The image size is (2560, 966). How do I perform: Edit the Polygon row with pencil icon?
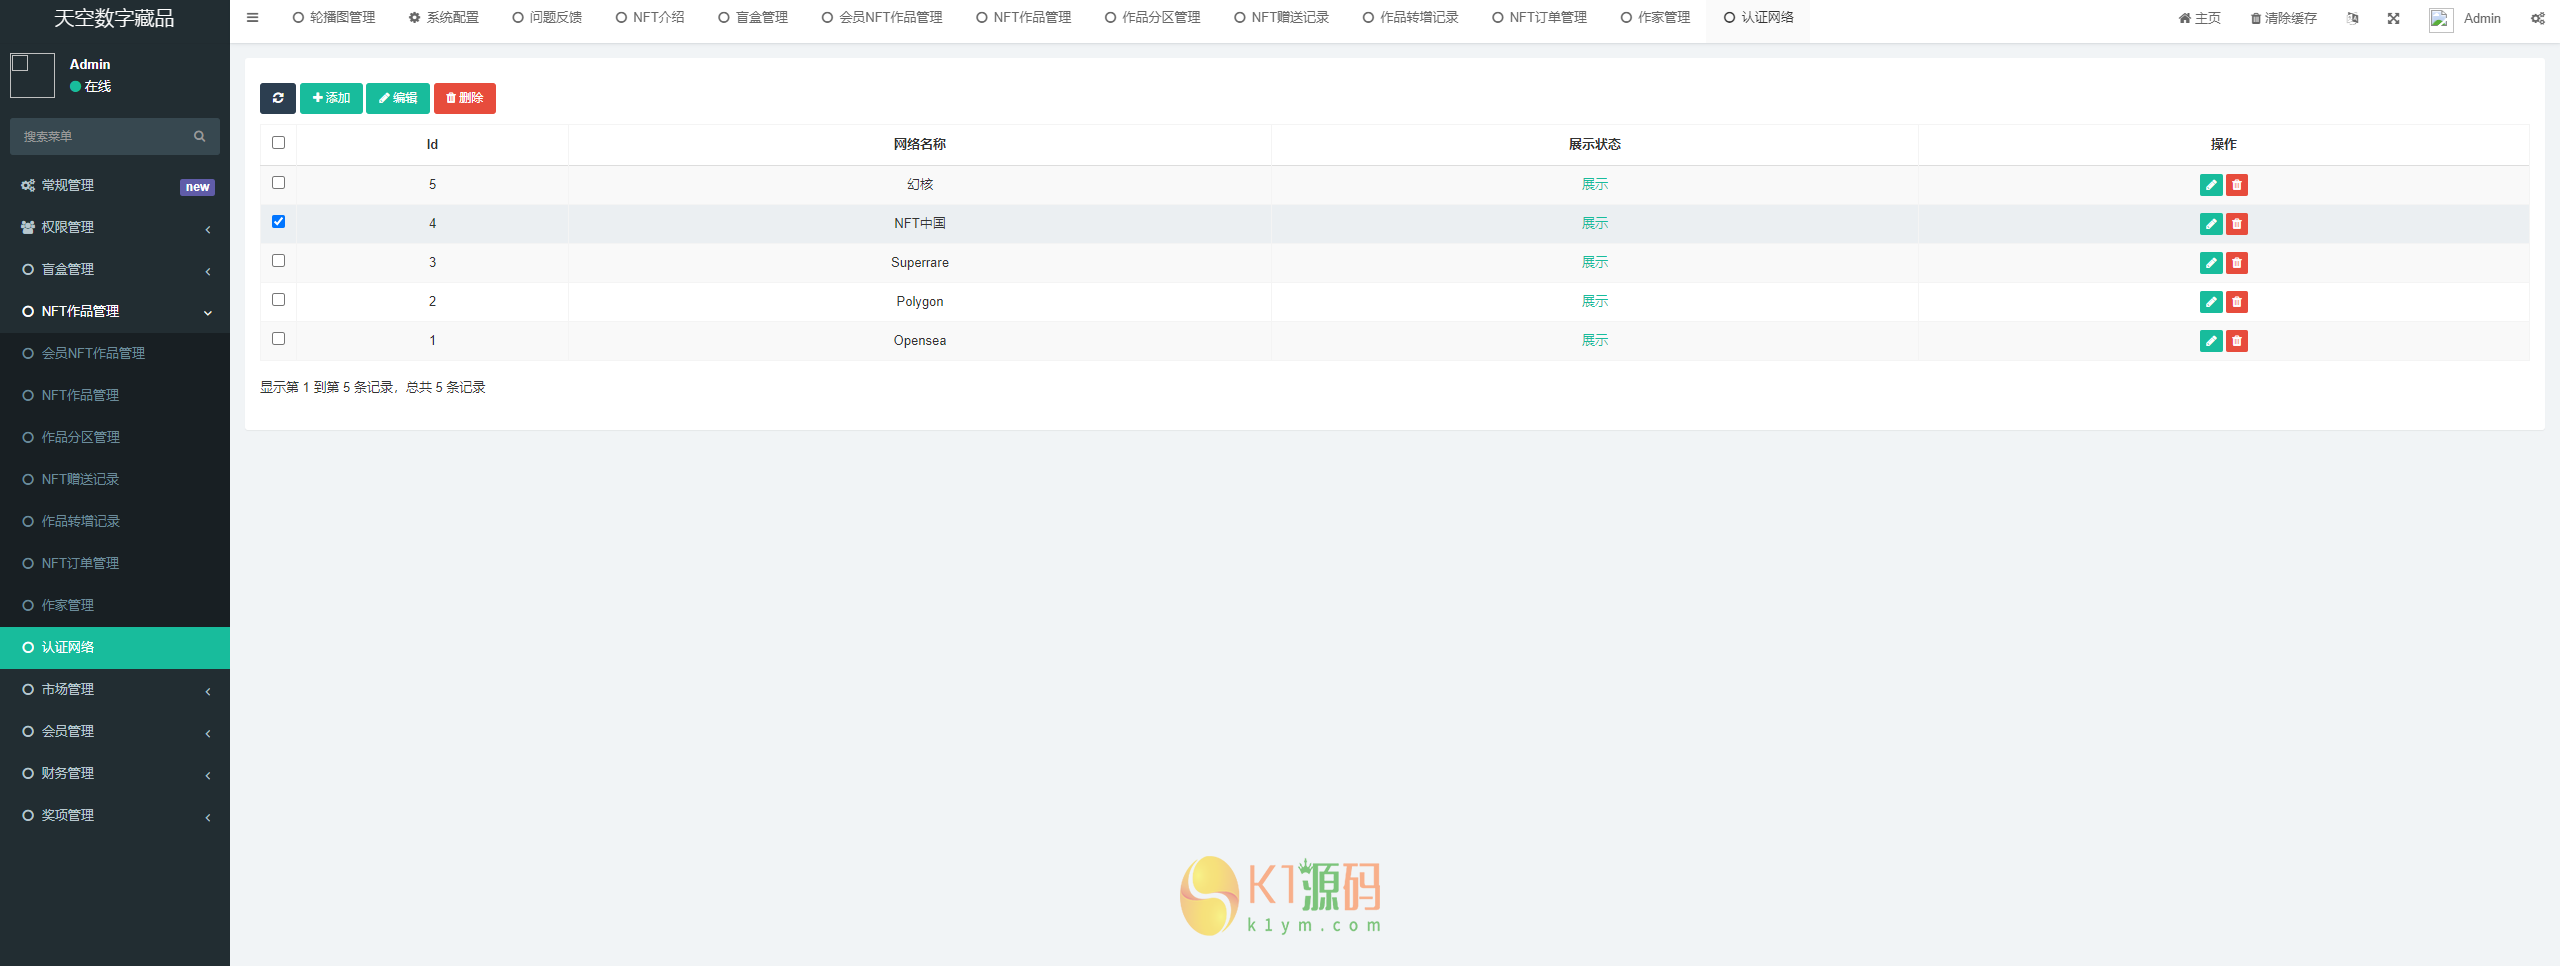(2211, 302)
